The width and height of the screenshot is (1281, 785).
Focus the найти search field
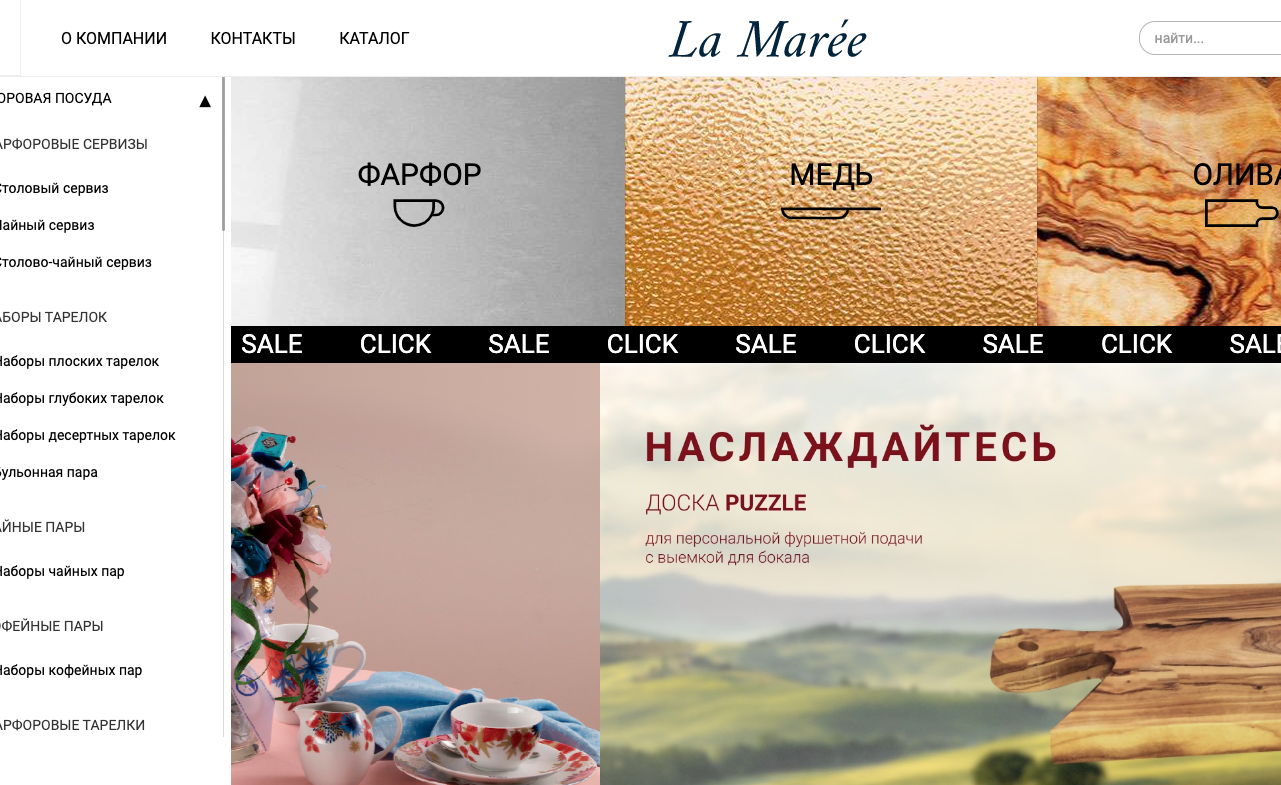[1210, 39]
